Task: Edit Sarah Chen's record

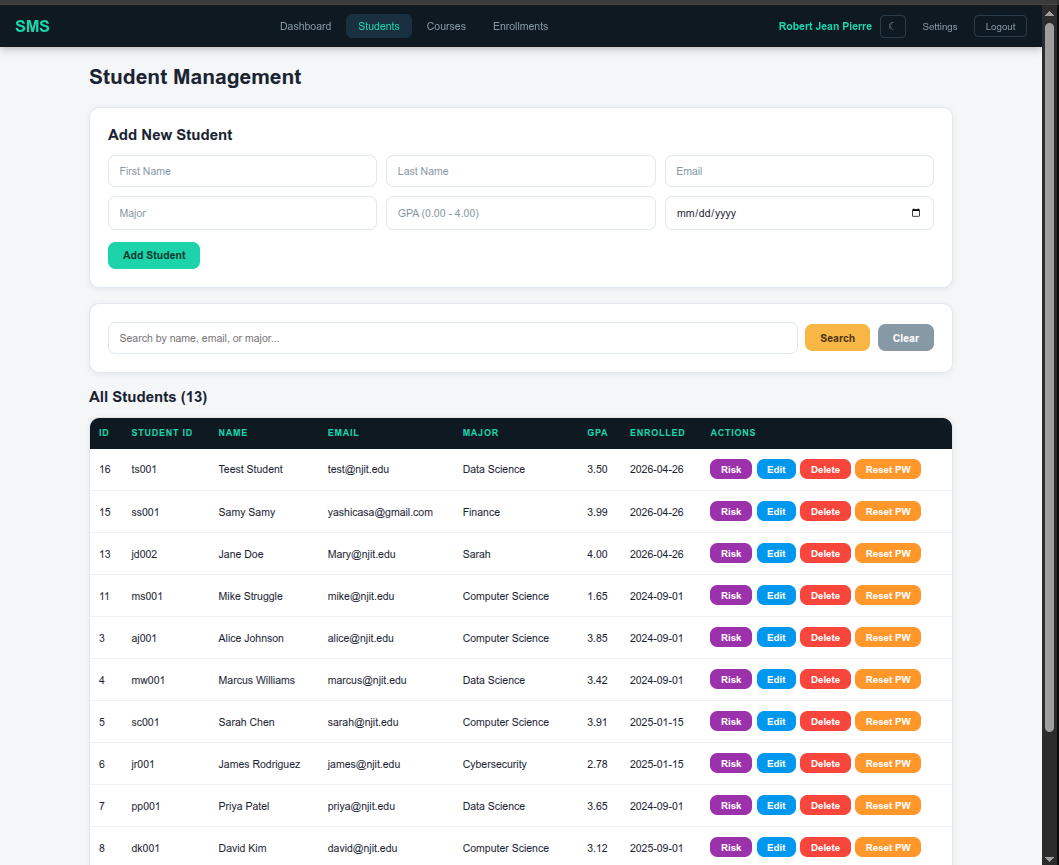Action: pyautogui.click(x=776, y=722)
